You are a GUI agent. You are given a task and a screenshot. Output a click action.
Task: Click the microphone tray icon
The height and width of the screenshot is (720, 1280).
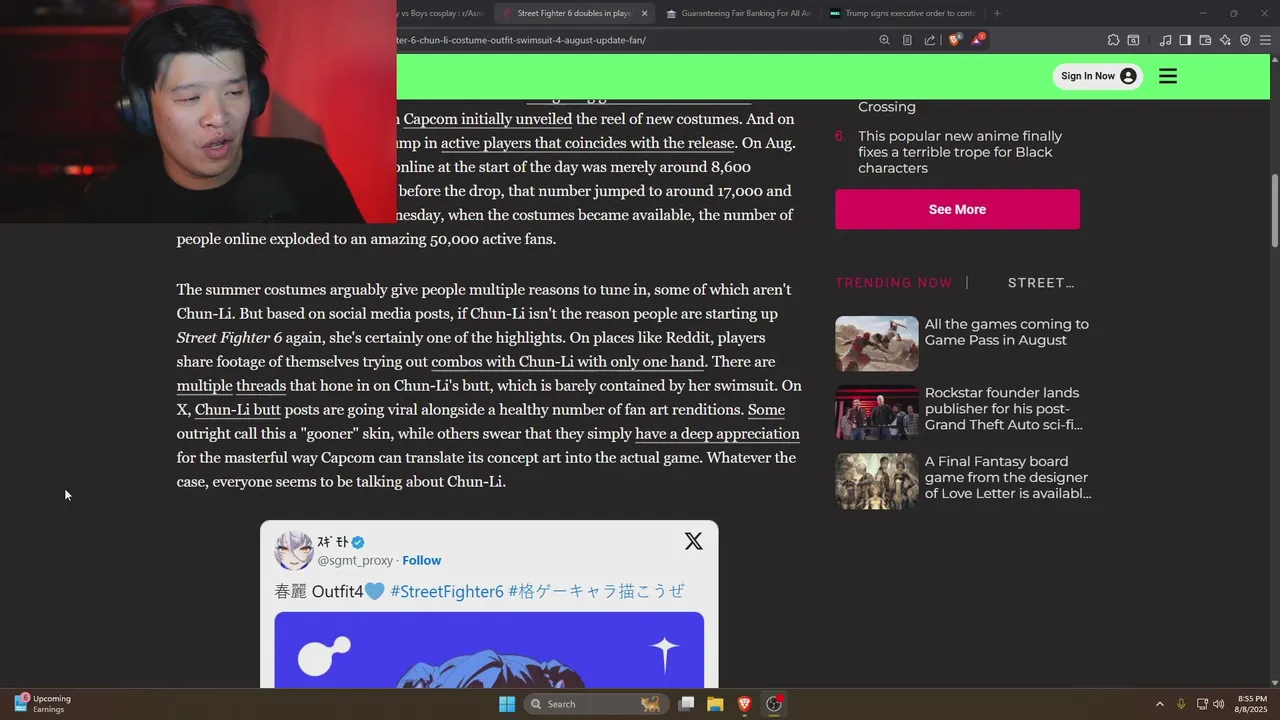point(1181,704)
